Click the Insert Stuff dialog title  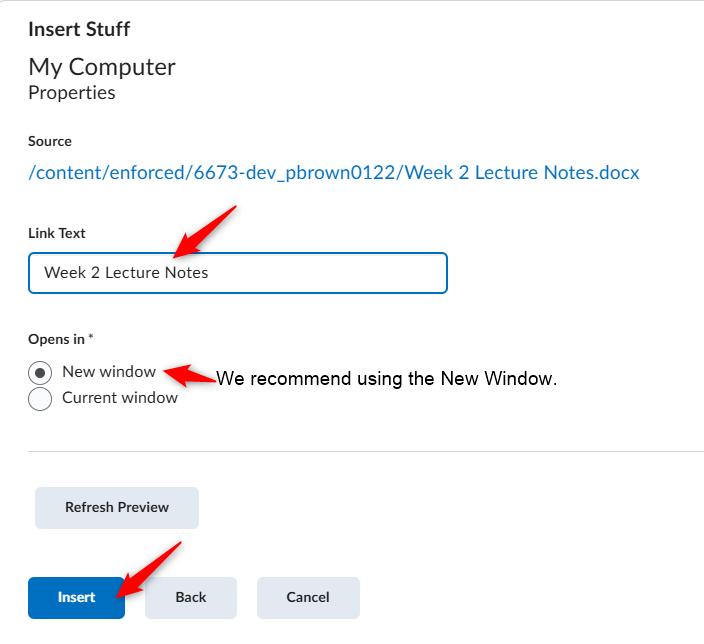point(79,29)
